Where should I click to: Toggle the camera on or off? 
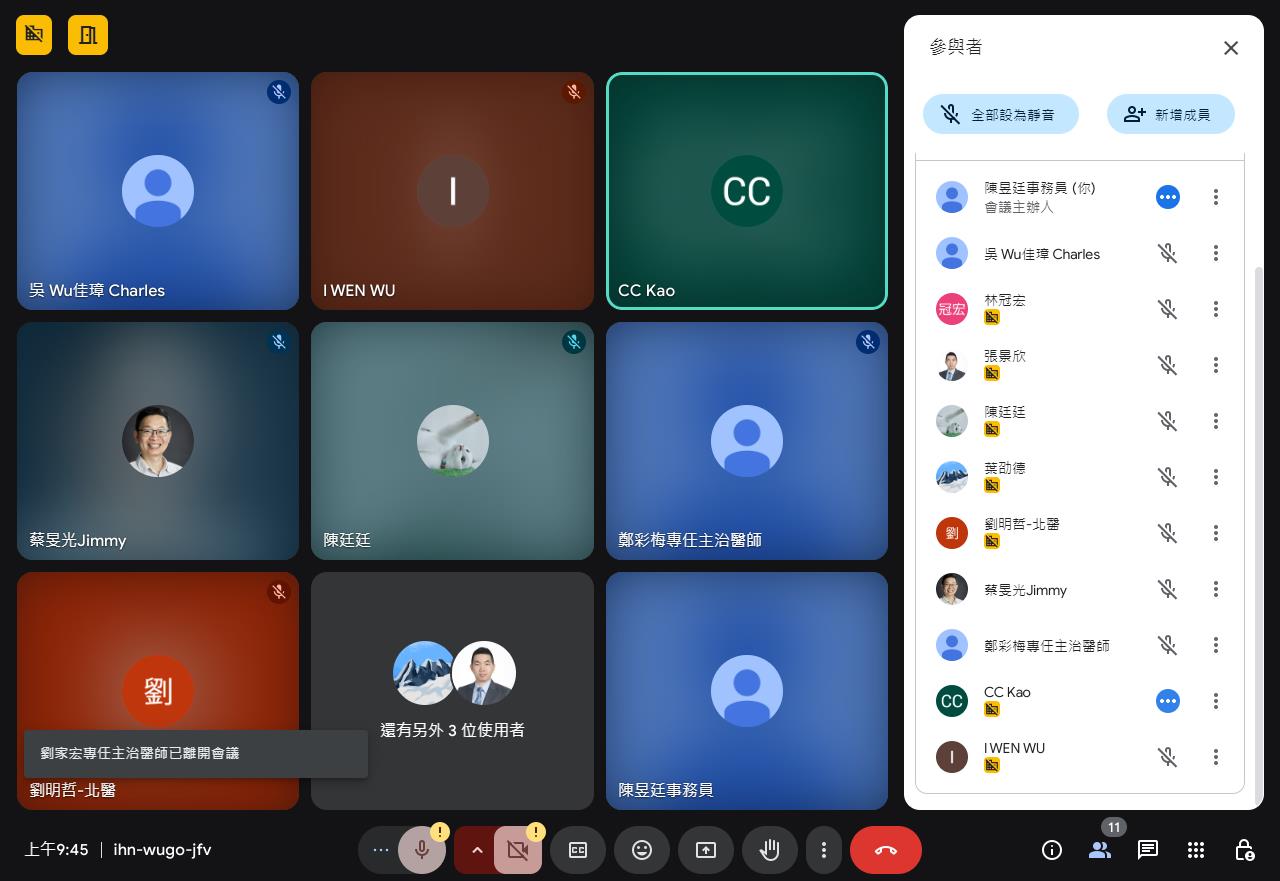(x=517, y=850)
